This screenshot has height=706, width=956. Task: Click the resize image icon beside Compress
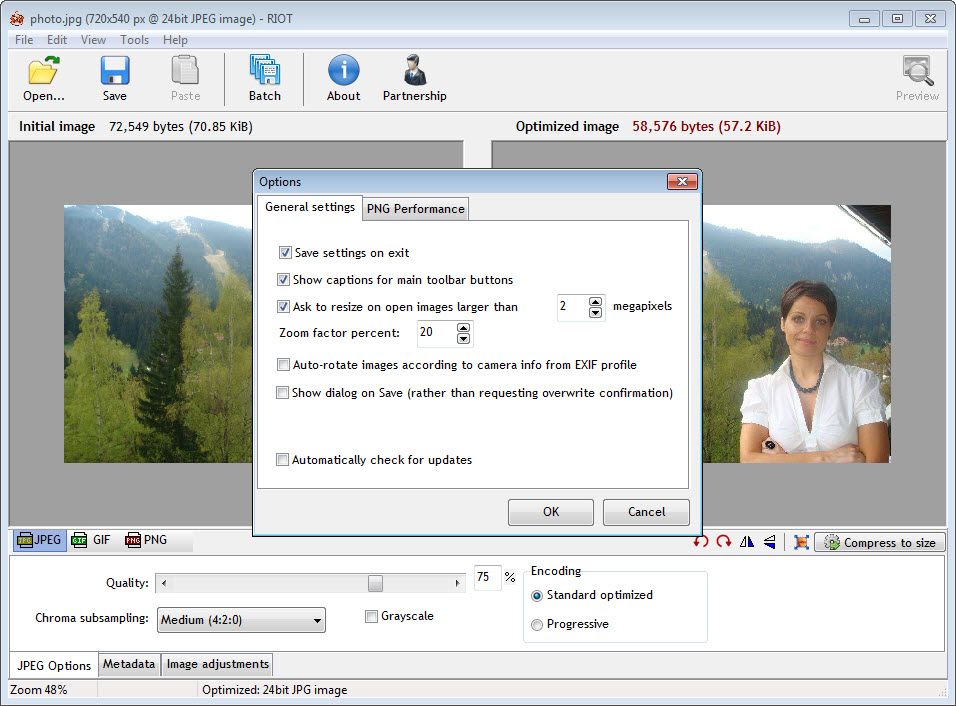point(801,542)
